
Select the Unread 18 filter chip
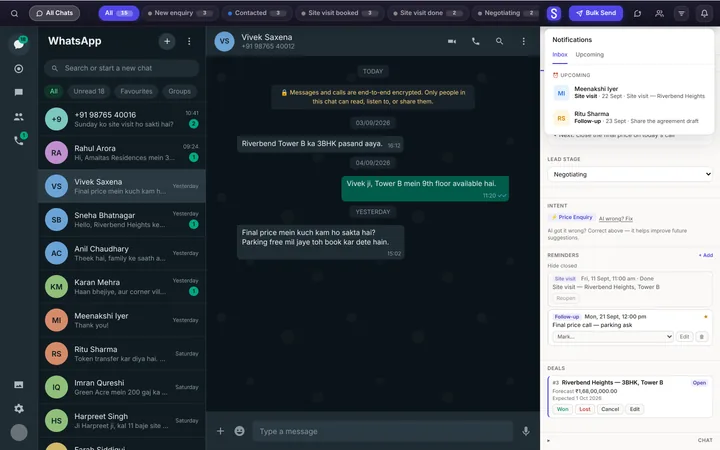pos(89,91)
